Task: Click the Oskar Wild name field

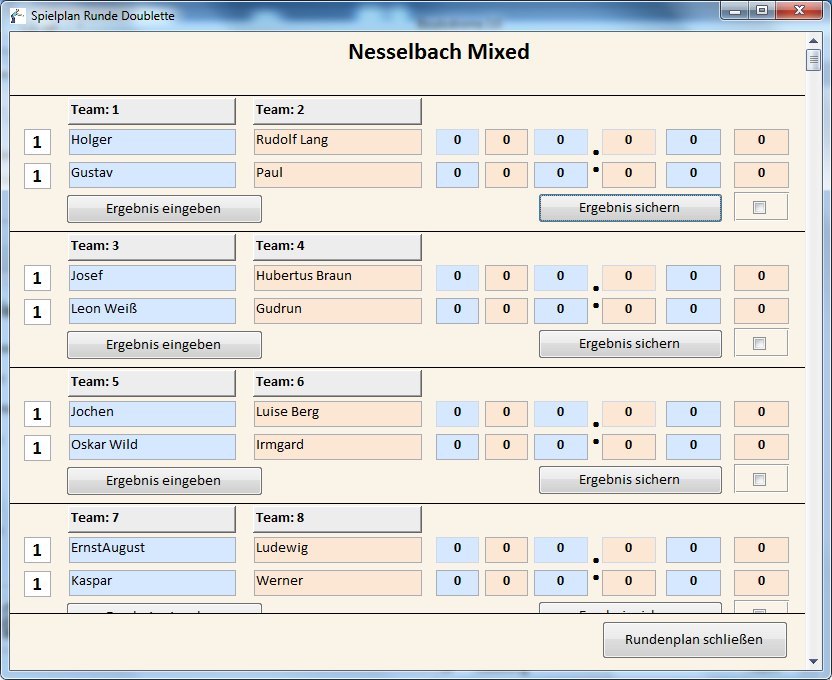Action: coord(151,446)
